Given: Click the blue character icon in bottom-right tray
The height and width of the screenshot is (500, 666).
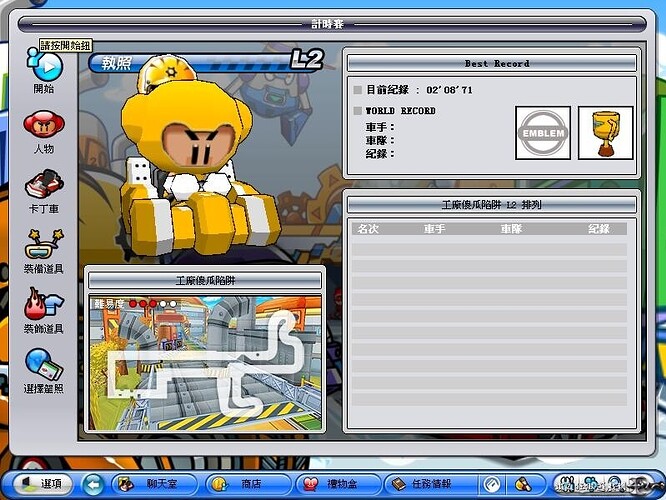Looking at the screenshot, I should point(590,484).
